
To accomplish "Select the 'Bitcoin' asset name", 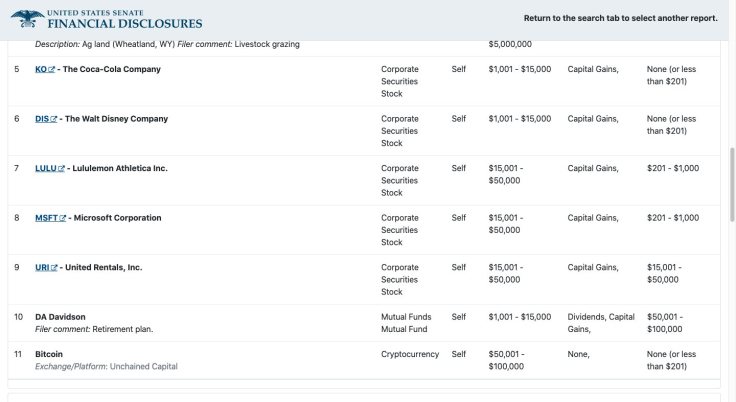I will point(49,354).
